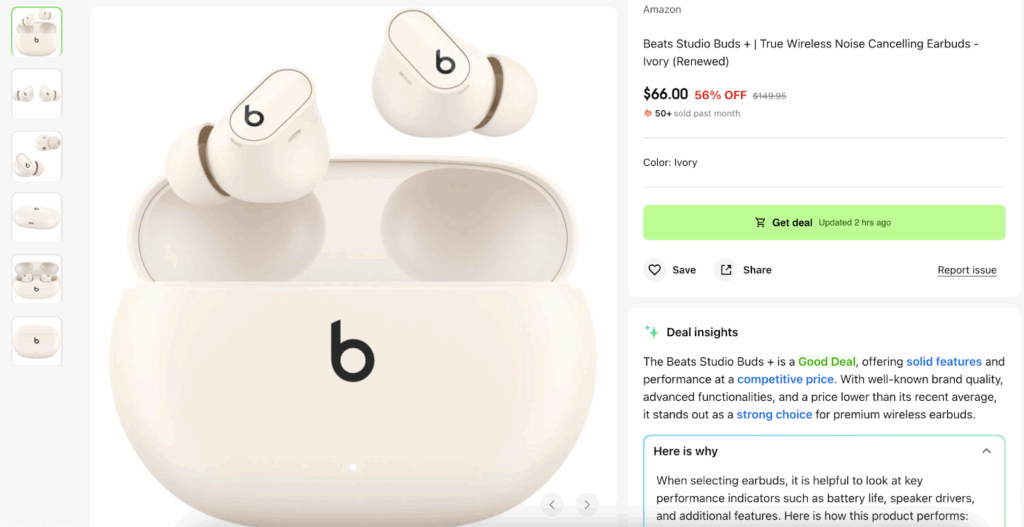The height and width of the screenshot is (527, 1024).
Task: Collapse the "Here is why" section
Action: pyautogui.click(x=986, y=451)
